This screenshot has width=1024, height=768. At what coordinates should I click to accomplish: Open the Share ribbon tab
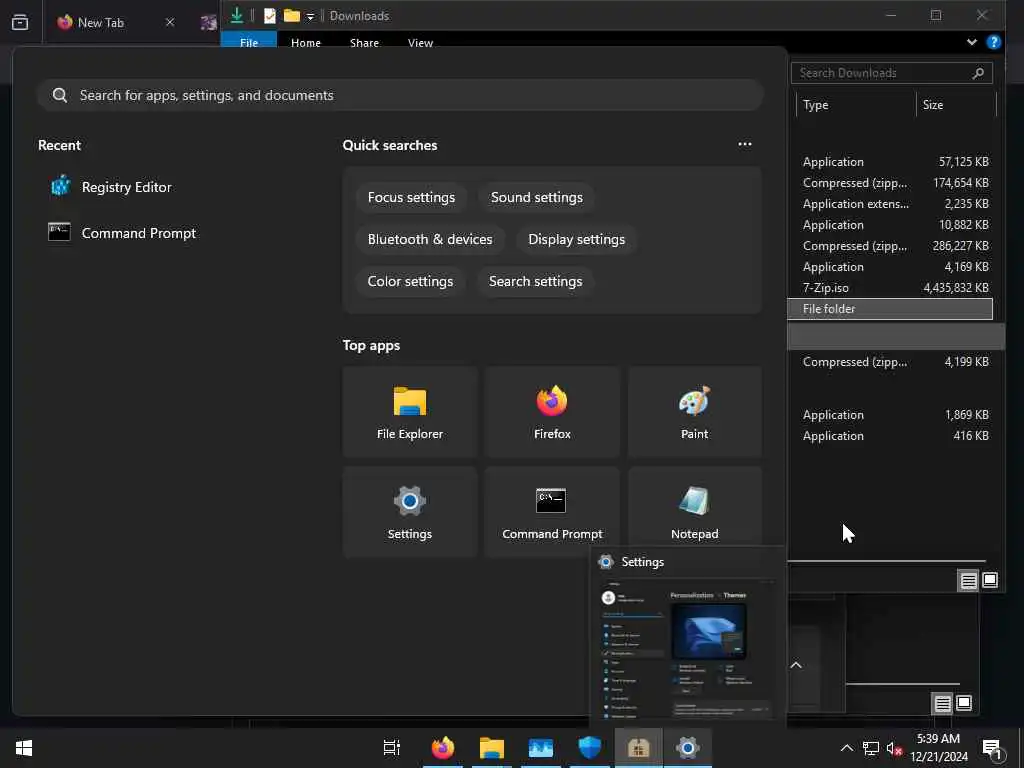[364, 42]
